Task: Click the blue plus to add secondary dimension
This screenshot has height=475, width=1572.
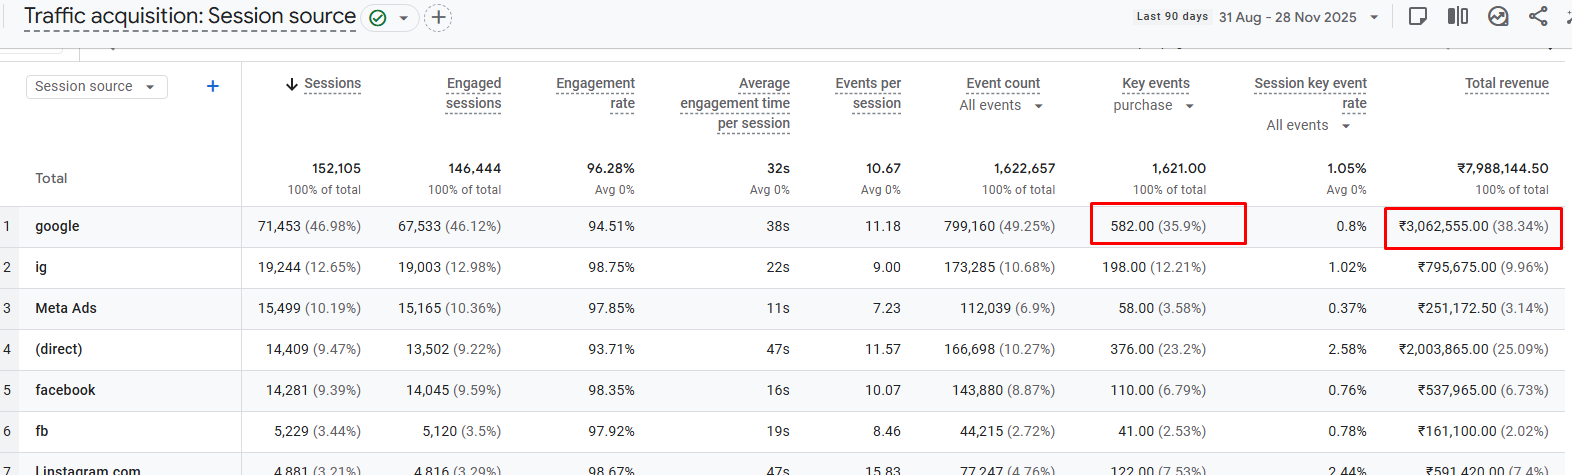Action: (x=212, y=86)
